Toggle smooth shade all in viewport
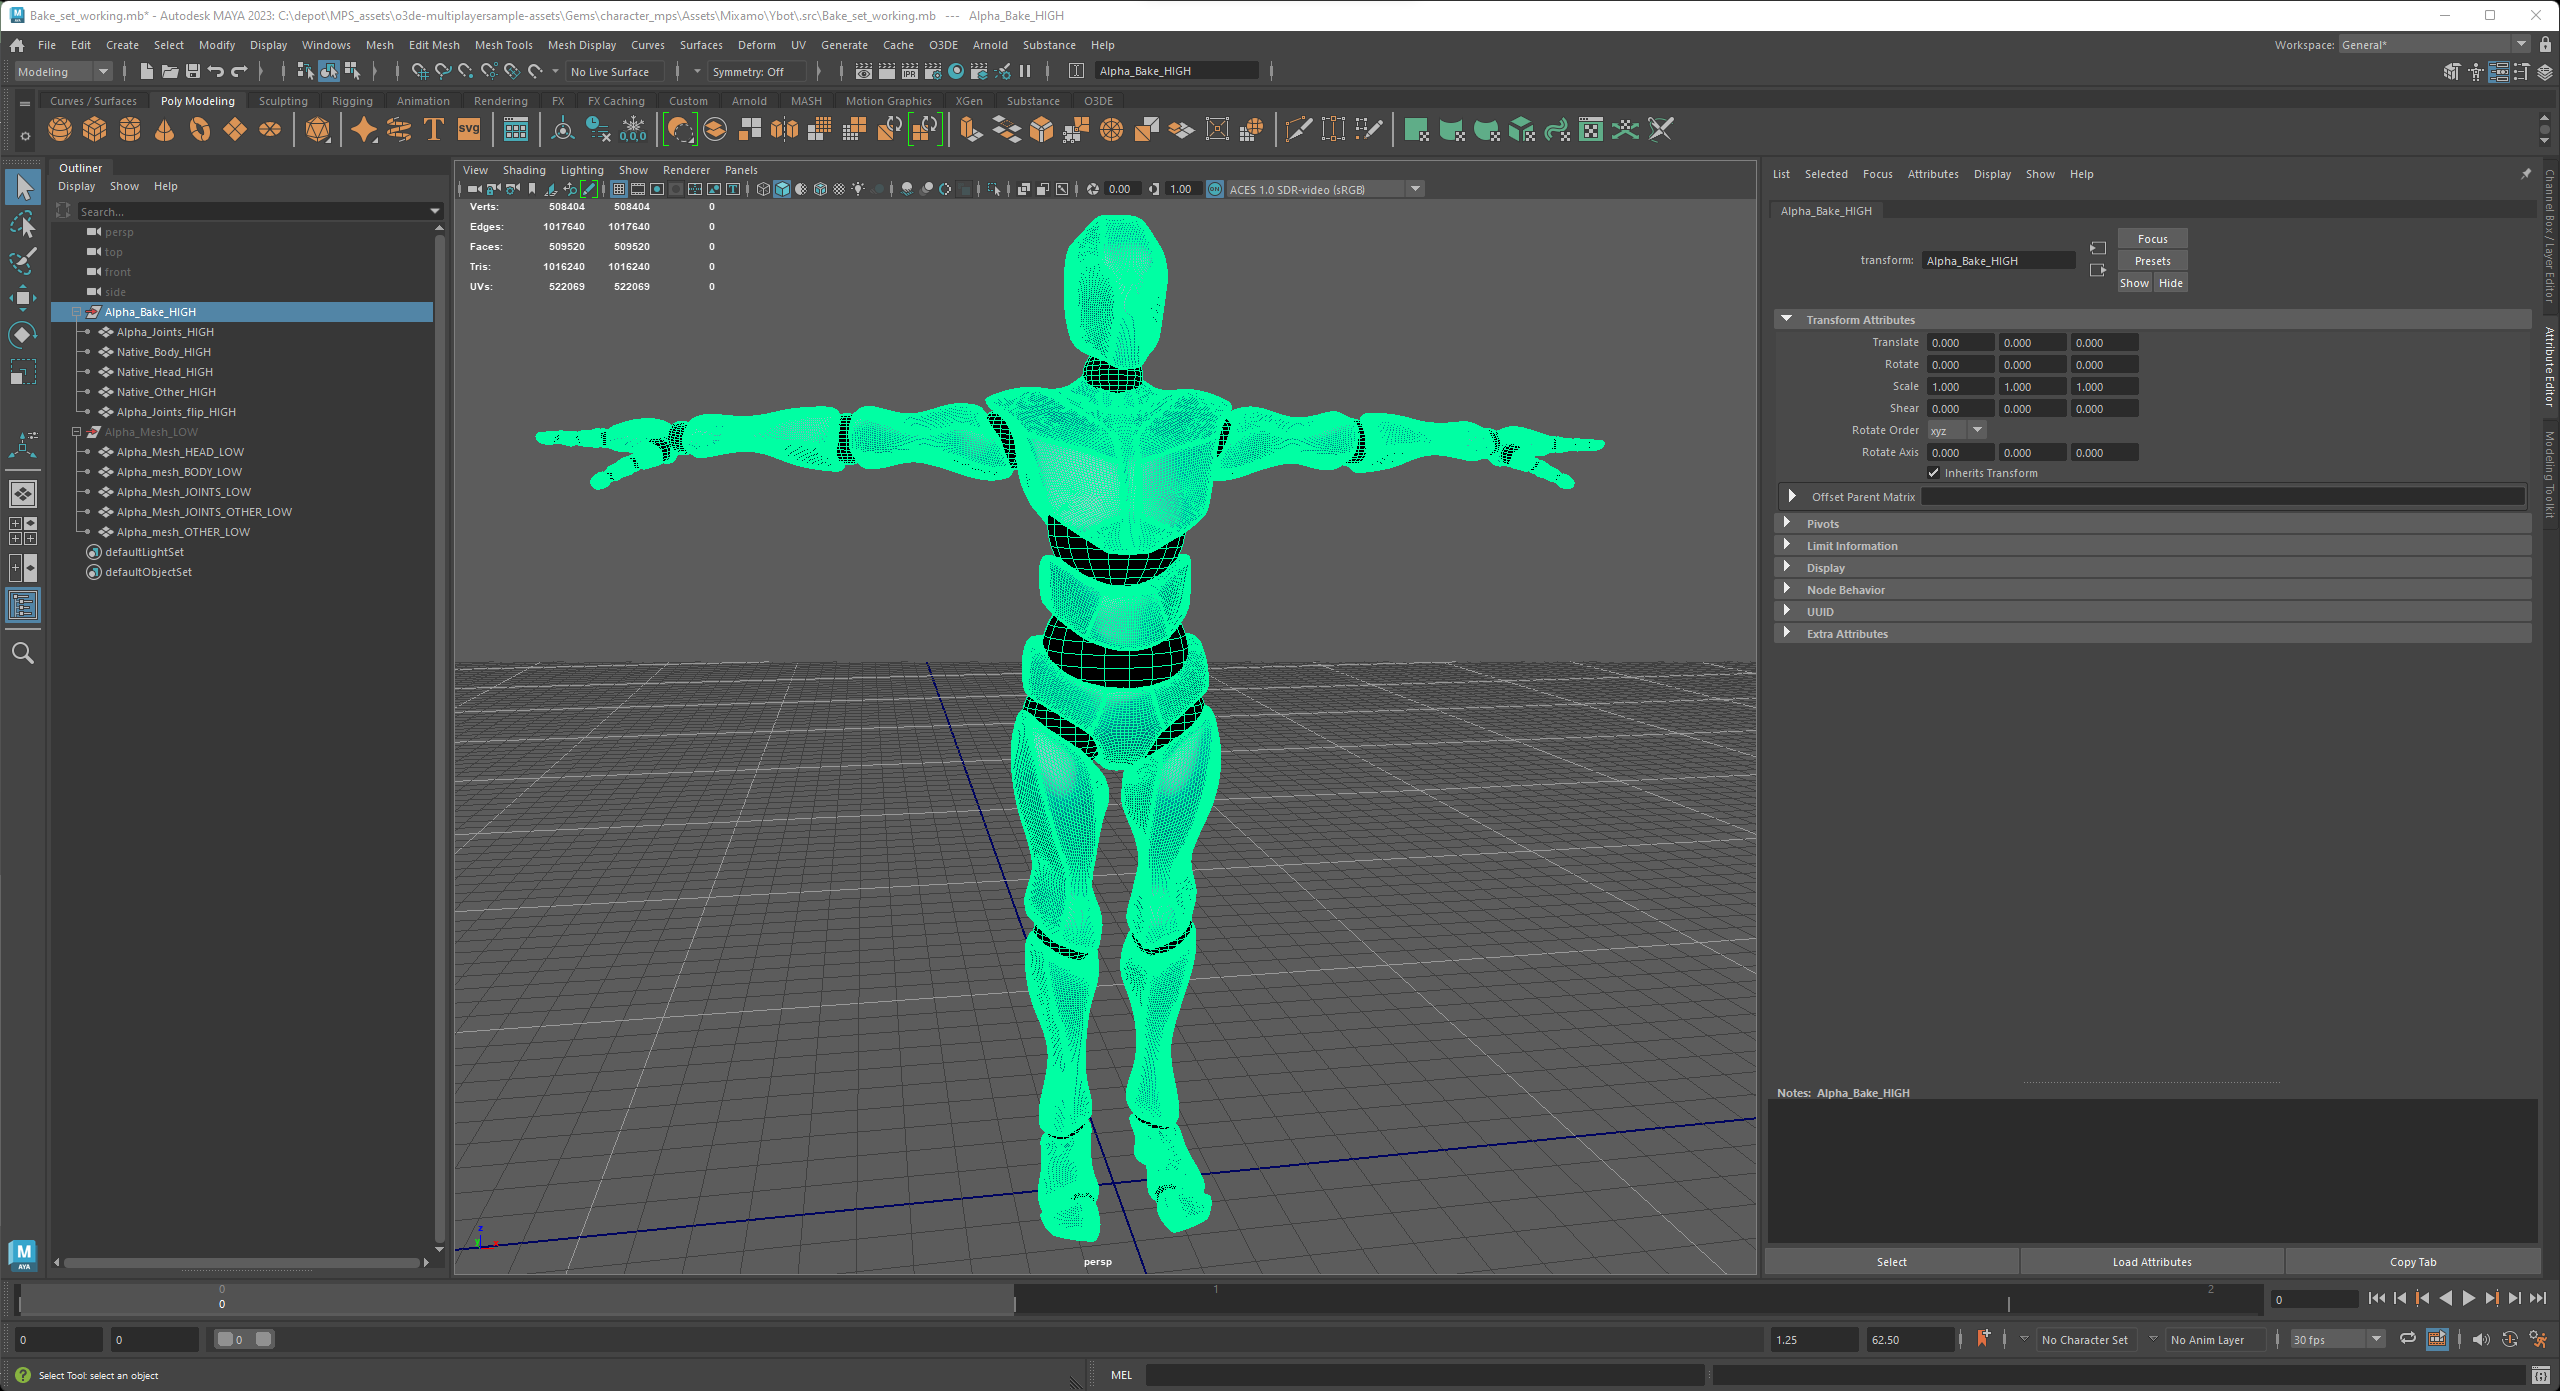Screen dimensions: 2560x1391 (x=782, y=189)
